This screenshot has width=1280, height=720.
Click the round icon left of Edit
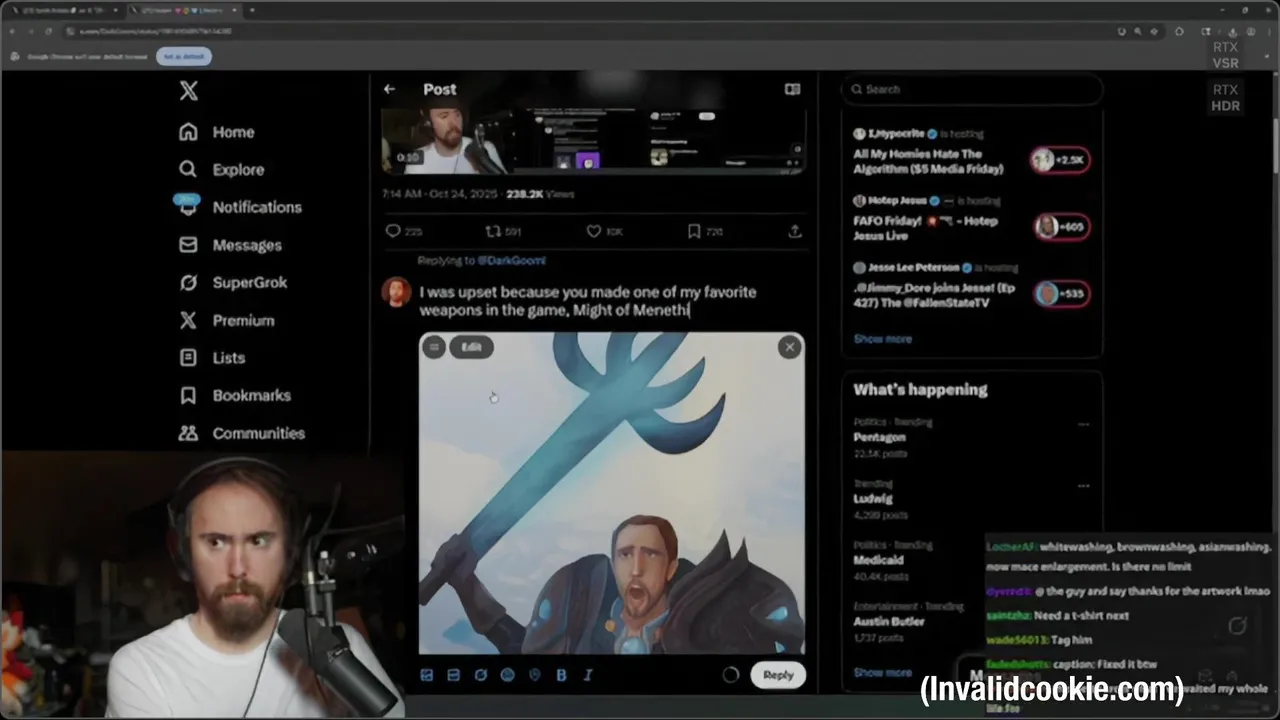pos(434,347)
